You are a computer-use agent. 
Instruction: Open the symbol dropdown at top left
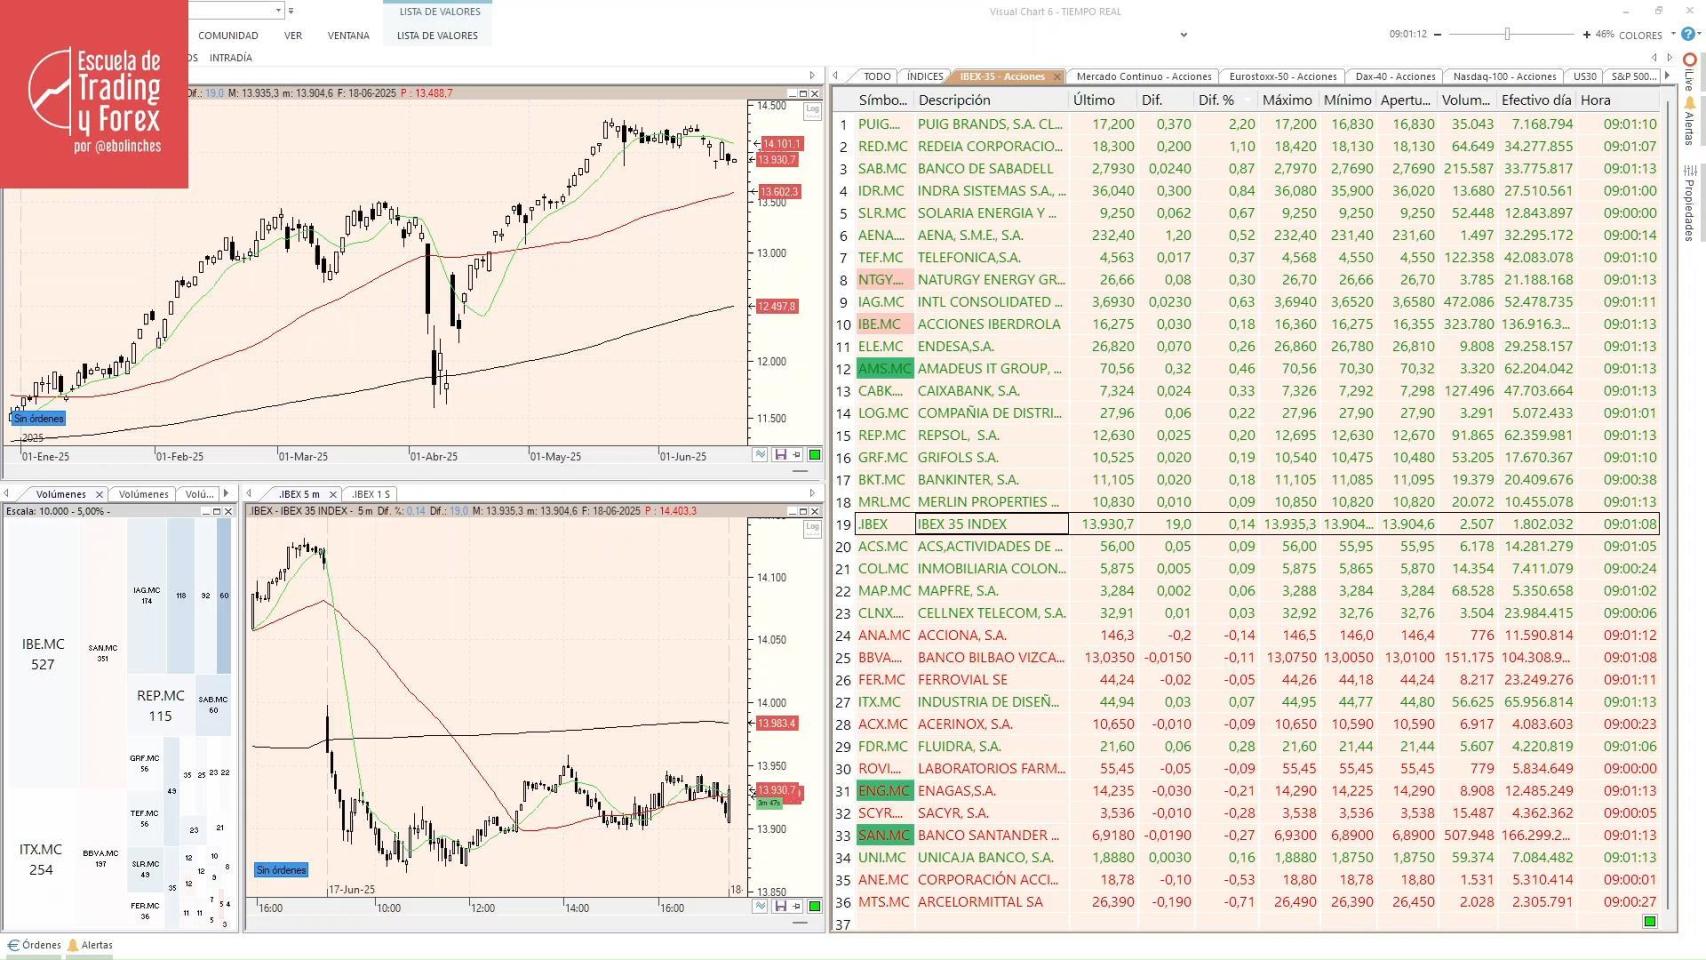click(x=278, y=10)
